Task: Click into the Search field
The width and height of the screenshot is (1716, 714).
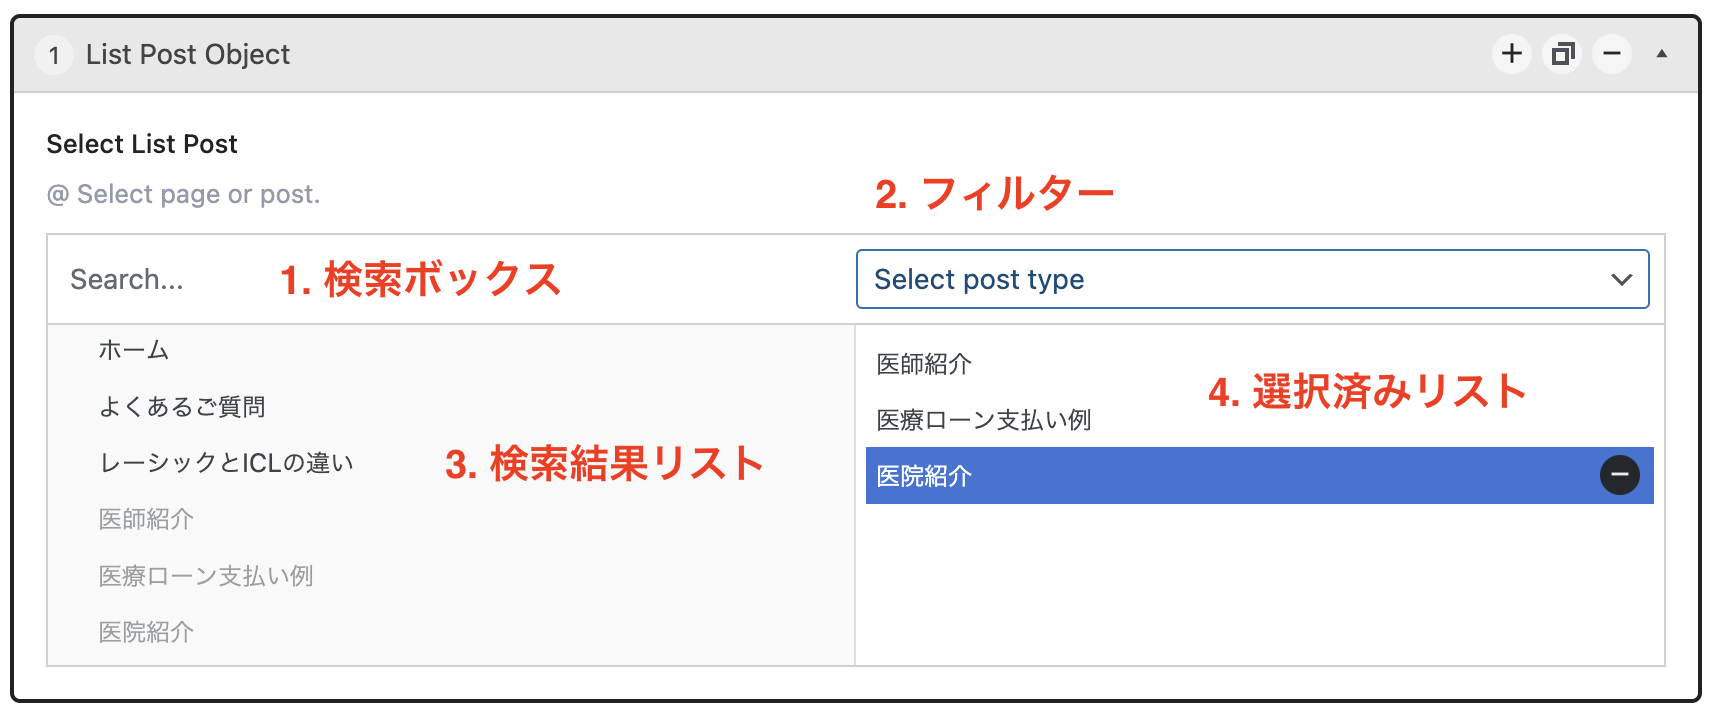Action: [x=160, y=280]
